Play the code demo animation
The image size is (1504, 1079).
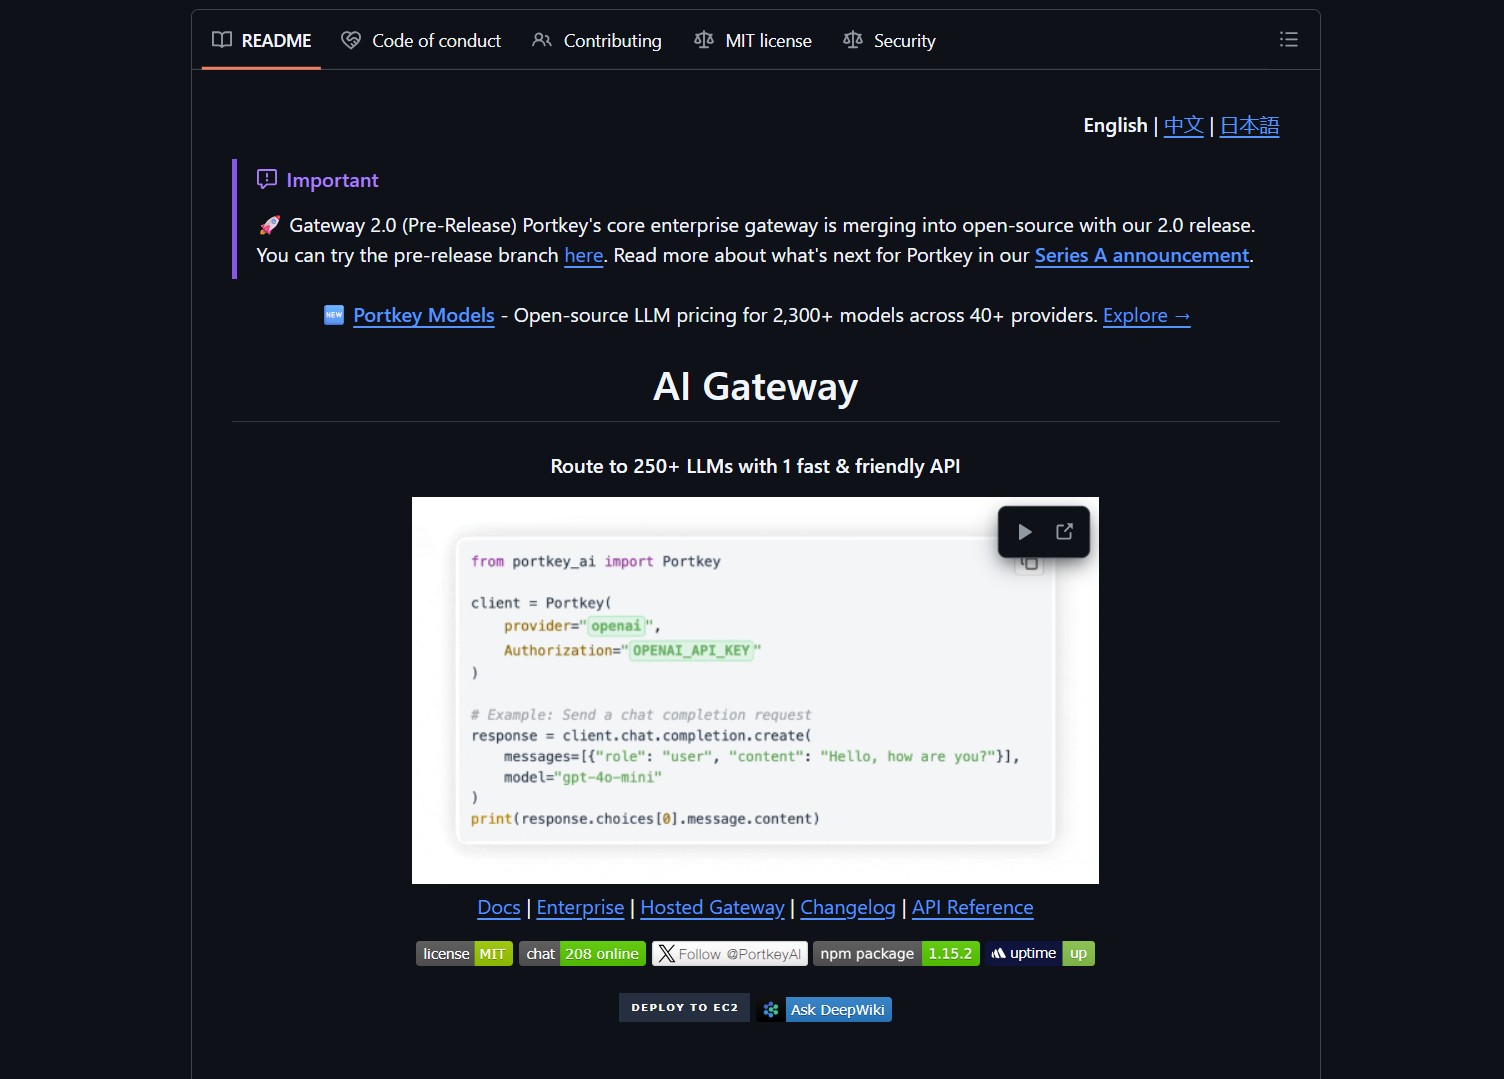pyautogui.click(x=1024, y=532)
